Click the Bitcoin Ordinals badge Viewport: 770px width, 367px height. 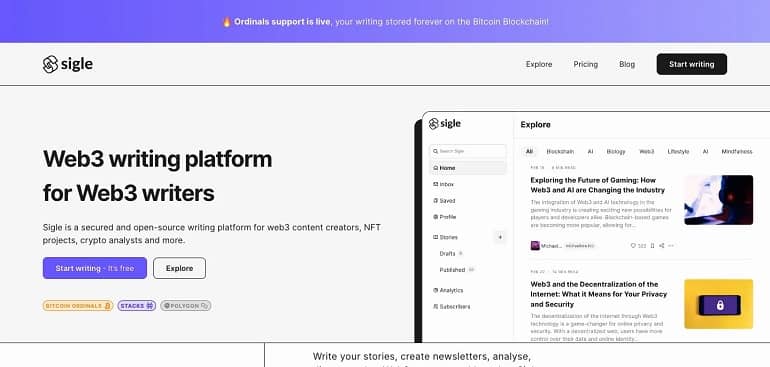point(78,306)
